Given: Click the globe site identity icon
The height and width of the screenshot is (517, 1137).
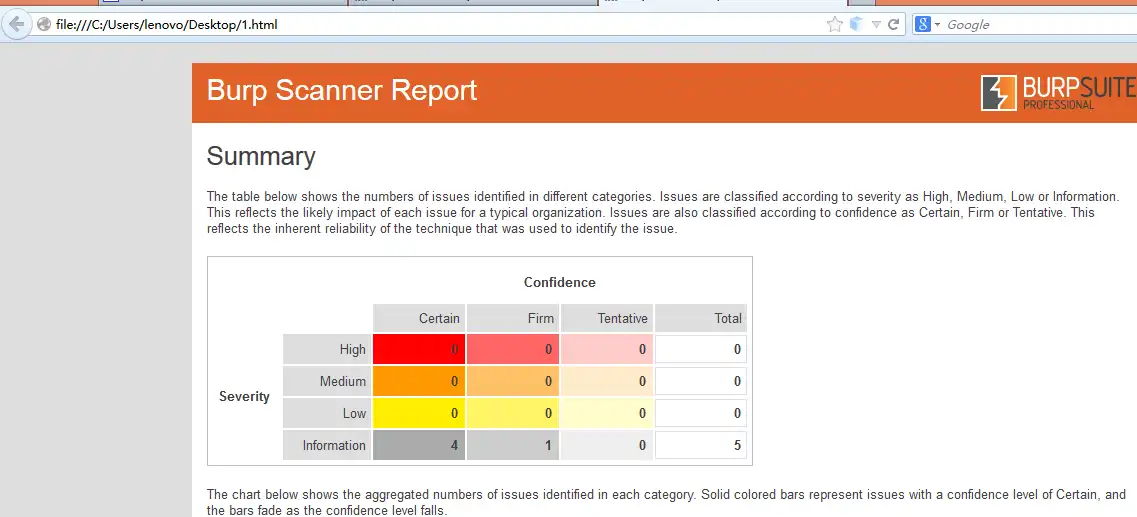Looking at the screenshot, I should [44, 25].
